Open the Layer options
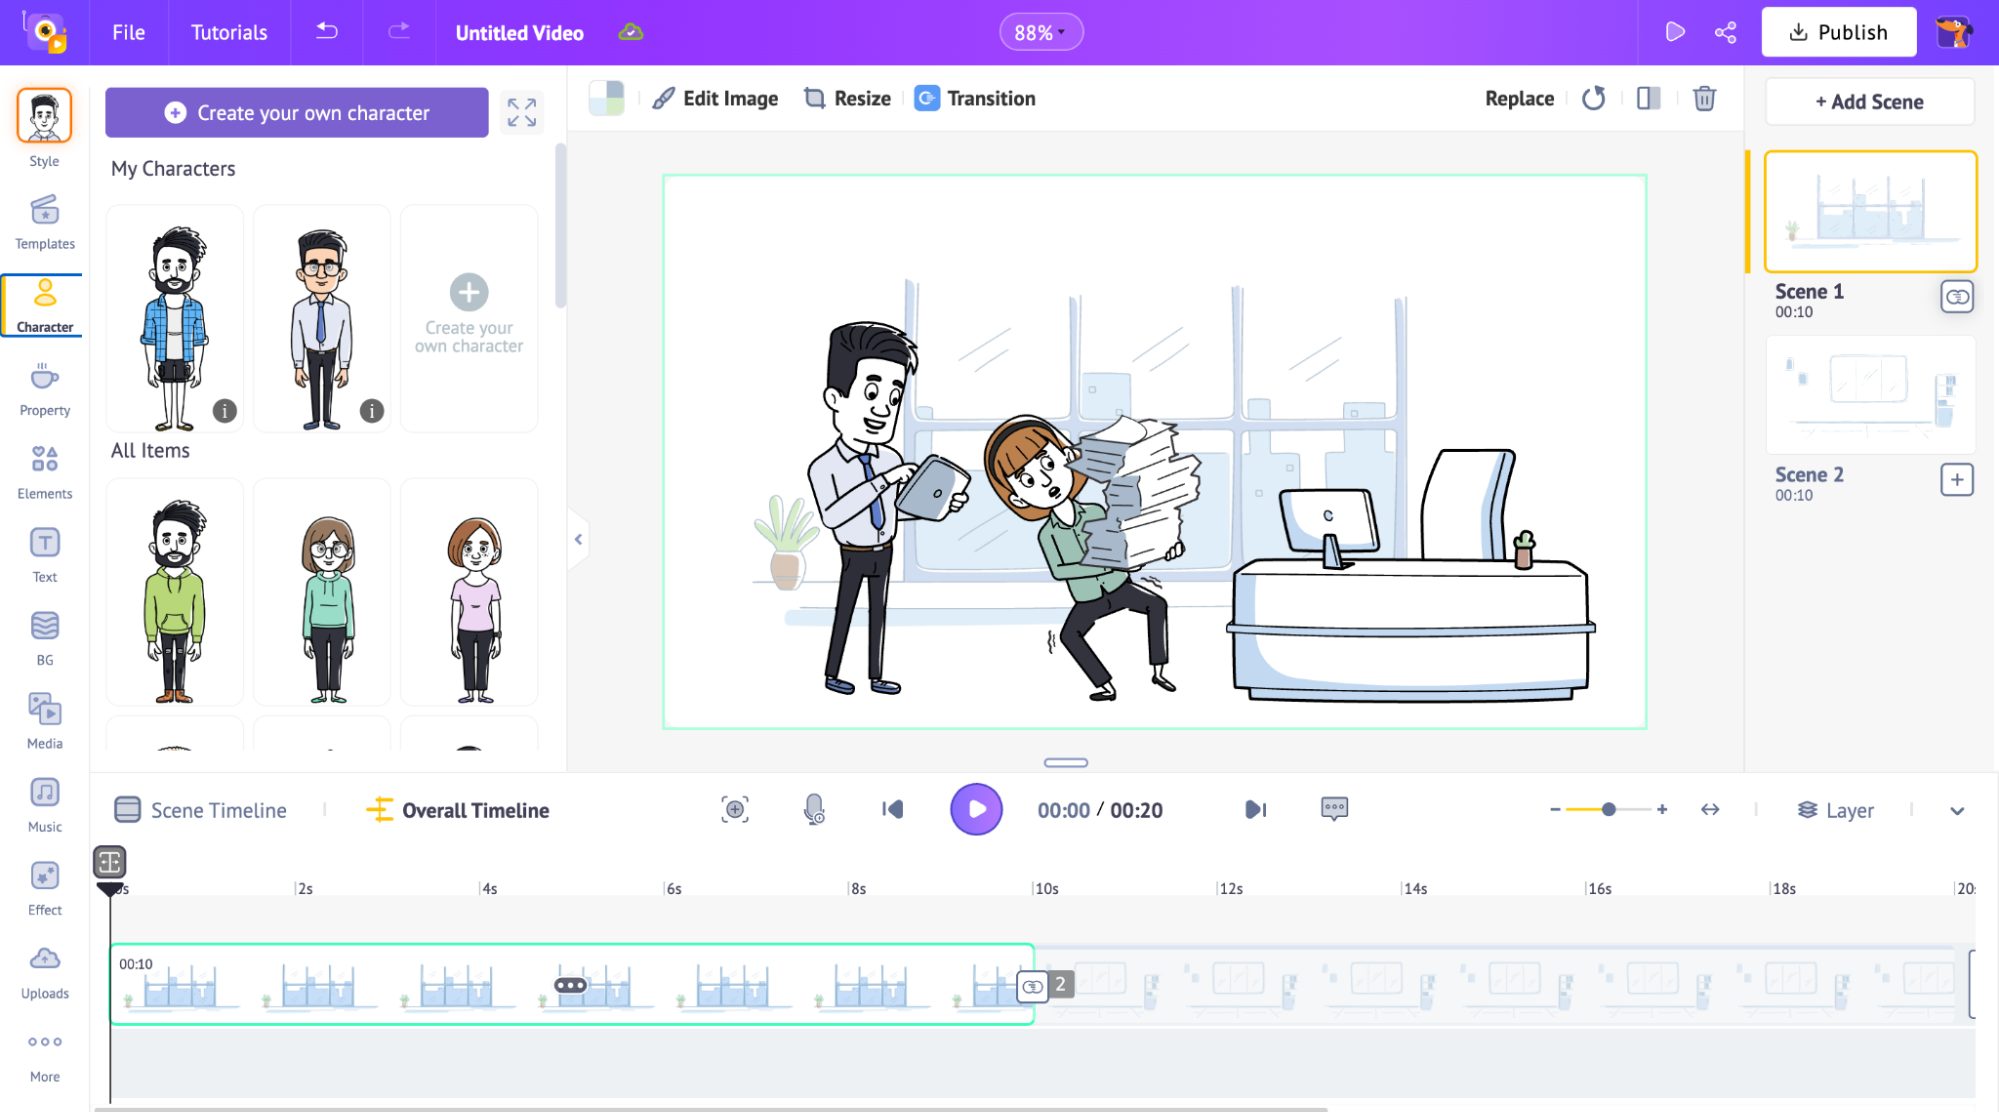 [1836, 810]
